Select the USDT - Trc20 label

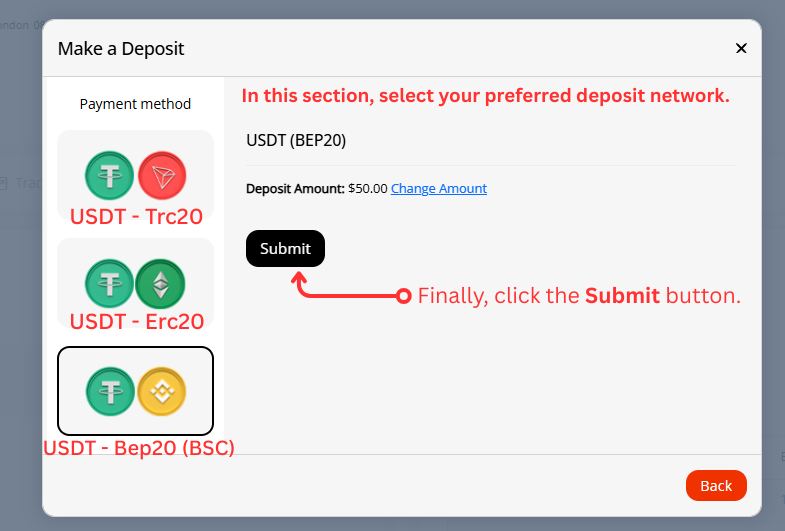click(x=136, y=215)
